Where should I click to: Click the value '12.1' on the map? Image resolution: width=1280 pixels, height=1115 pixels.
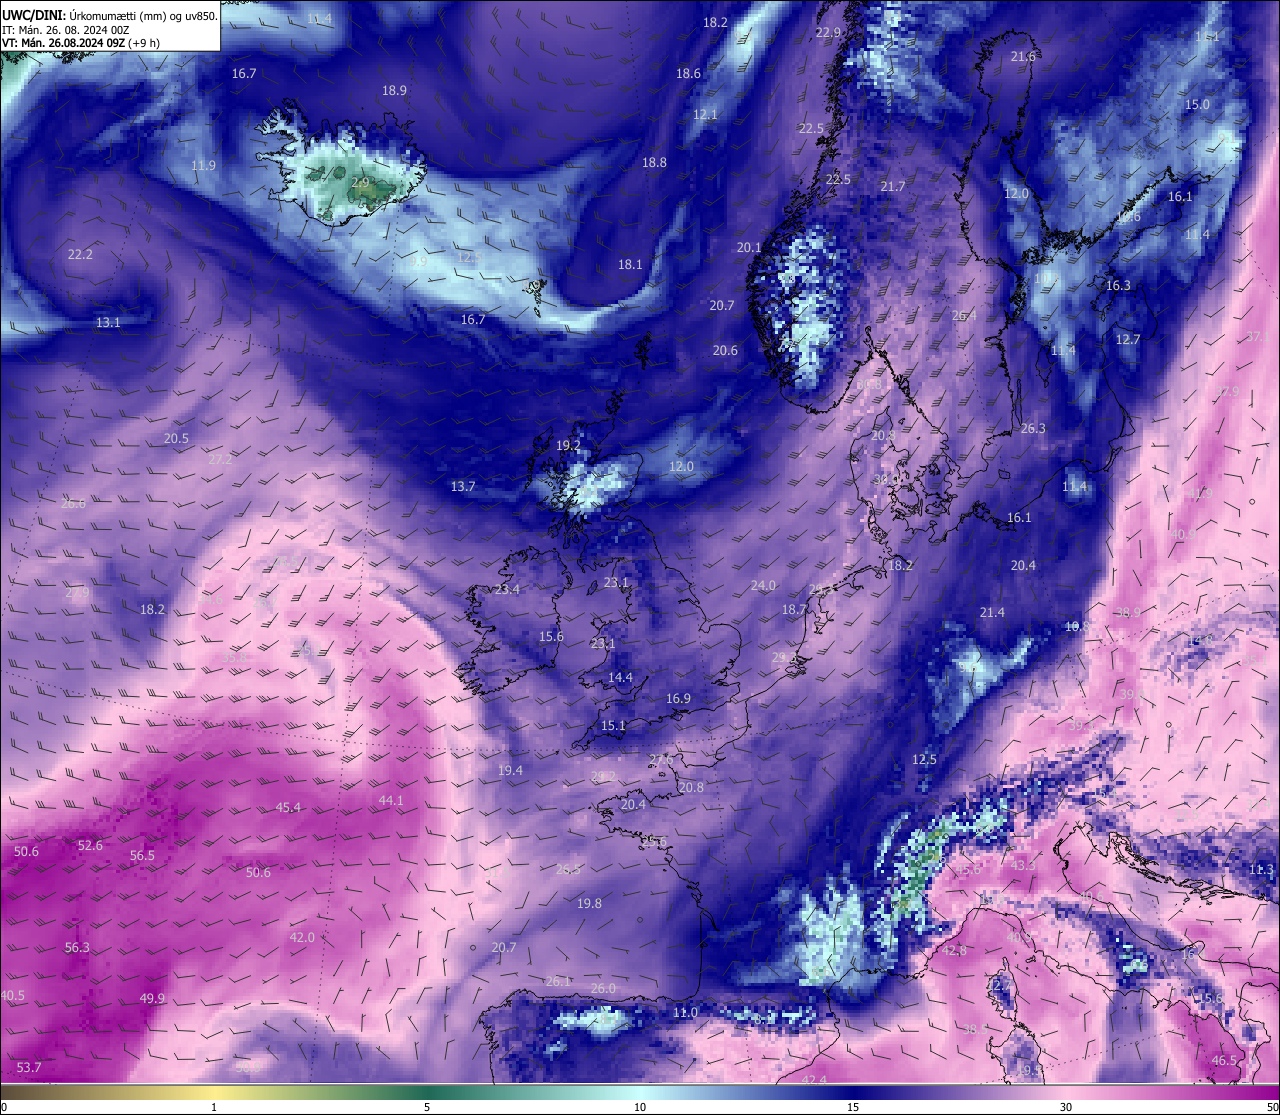(x=705, y=114)
